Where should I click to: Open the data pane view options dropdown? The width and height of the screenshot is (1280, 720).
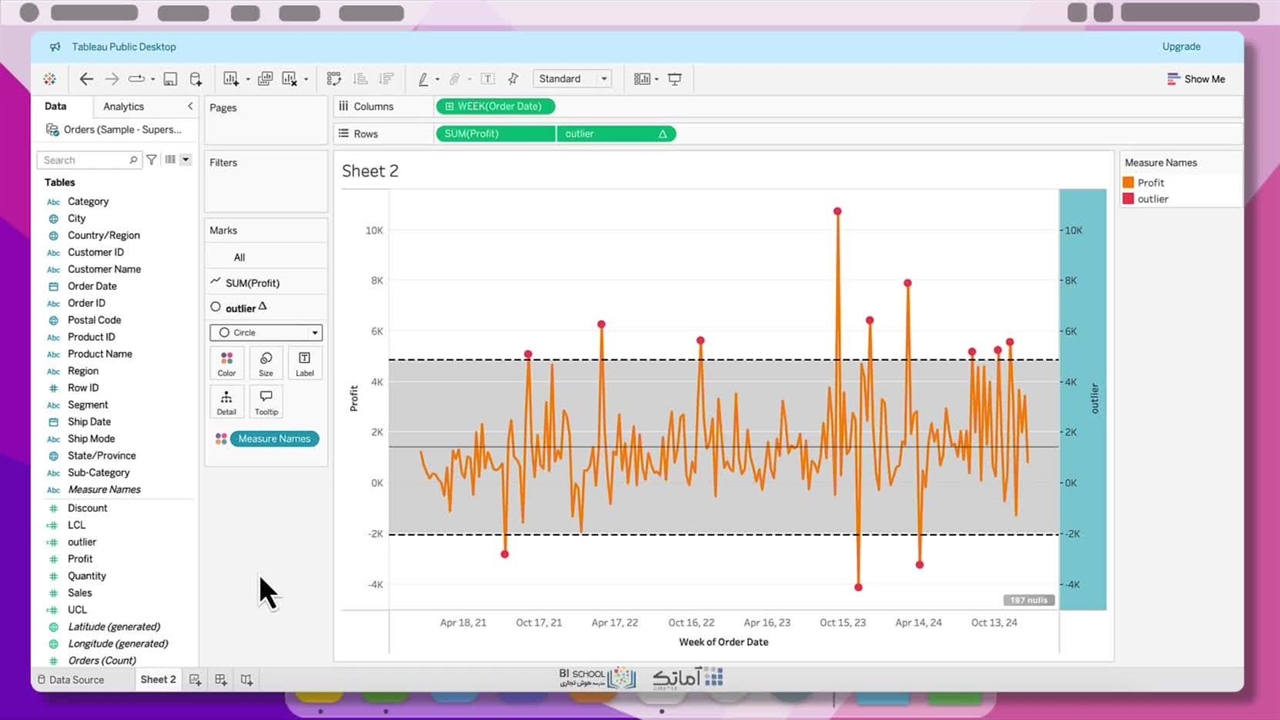pos(185,160)
